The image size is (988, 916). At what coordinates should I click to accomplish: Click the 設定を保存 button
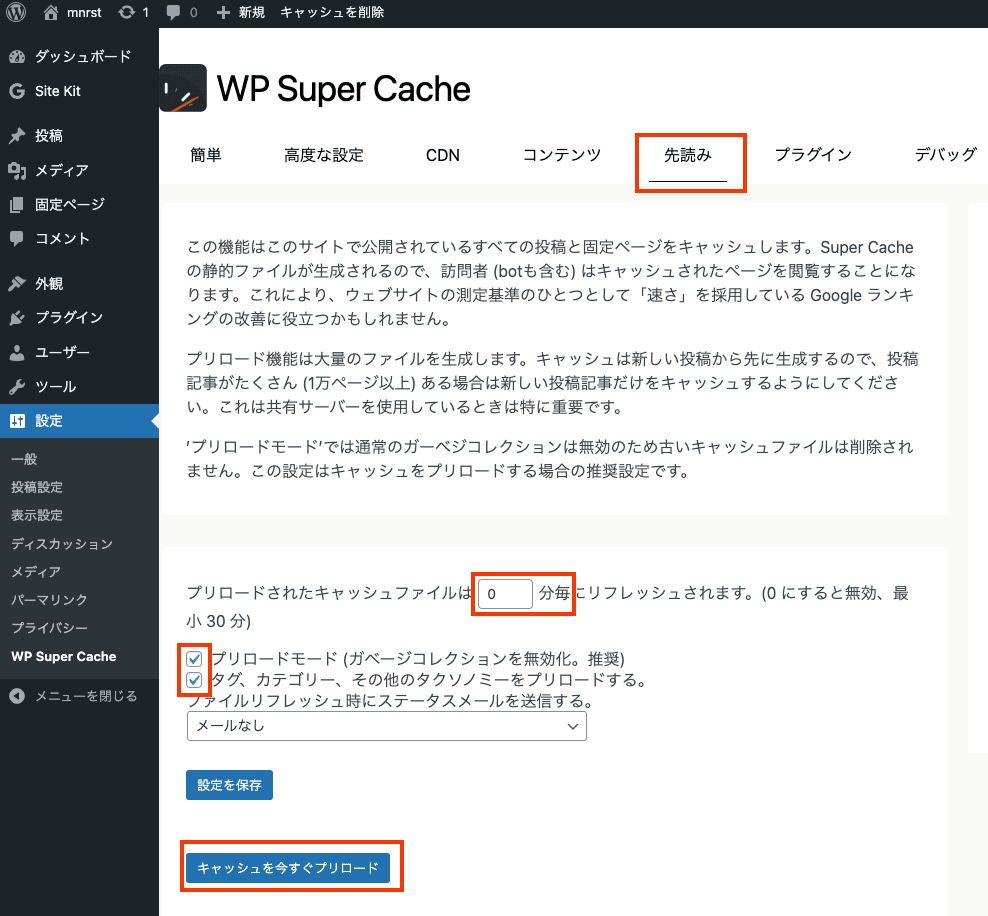click(229, 785)
